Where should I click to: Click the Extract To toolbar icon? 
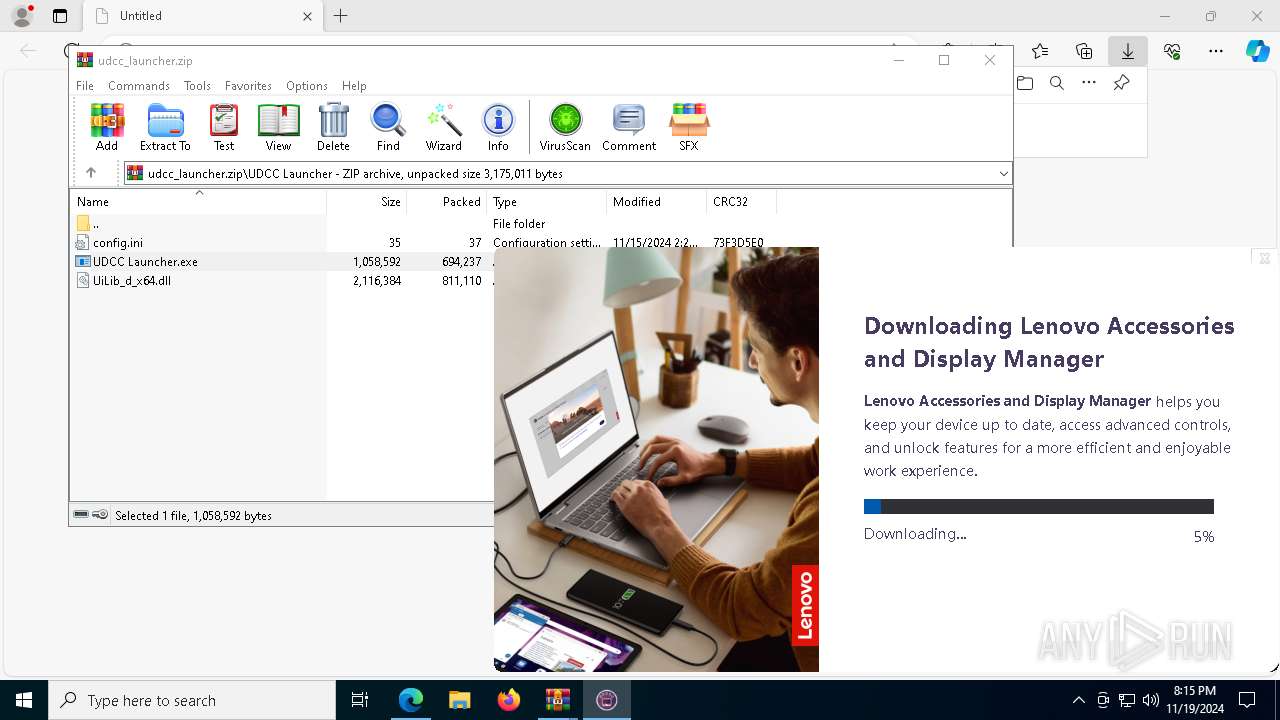click(165, 127)
